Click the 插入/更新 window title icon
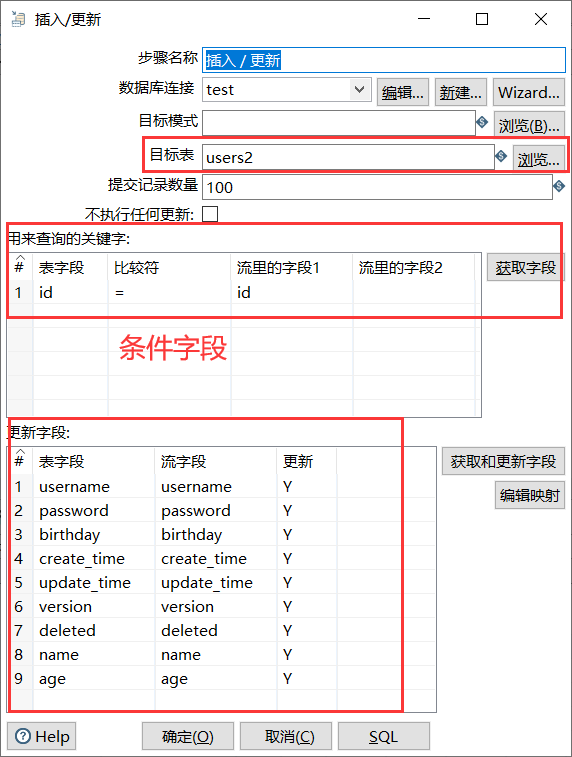The image size is (572, 757). (18, 19)
